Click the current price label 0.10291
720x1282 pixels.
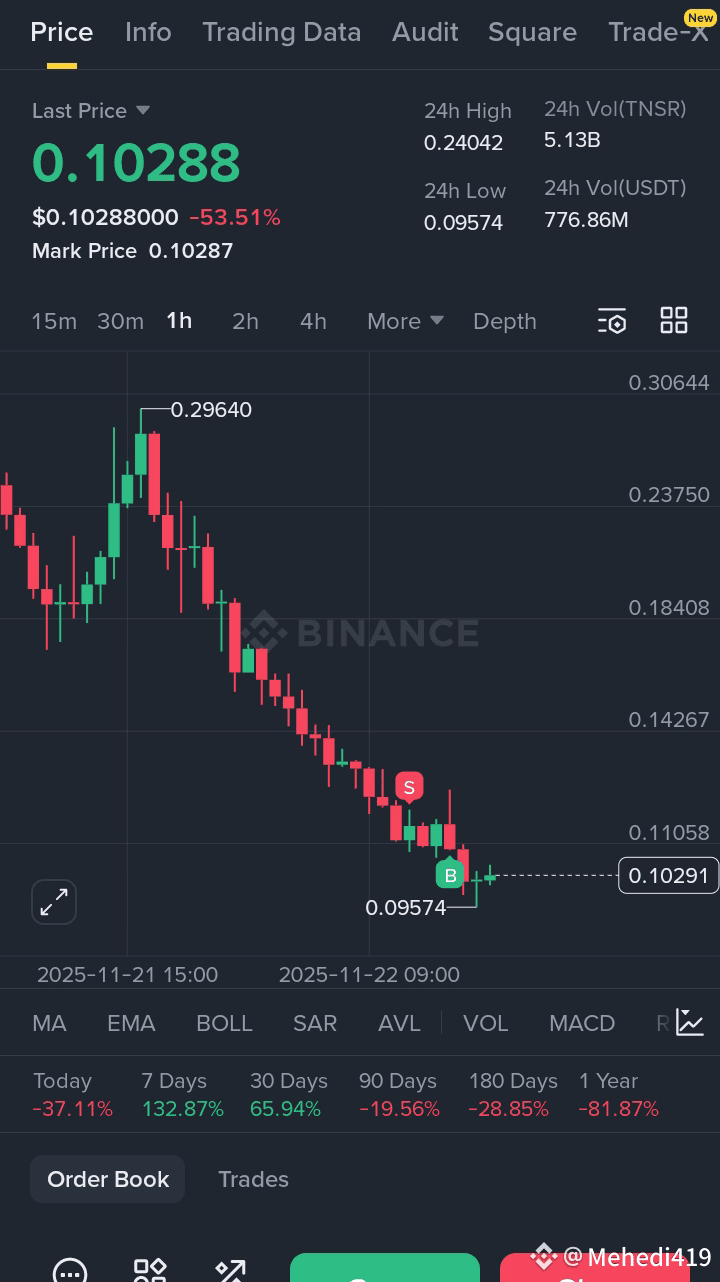(669, 876)
